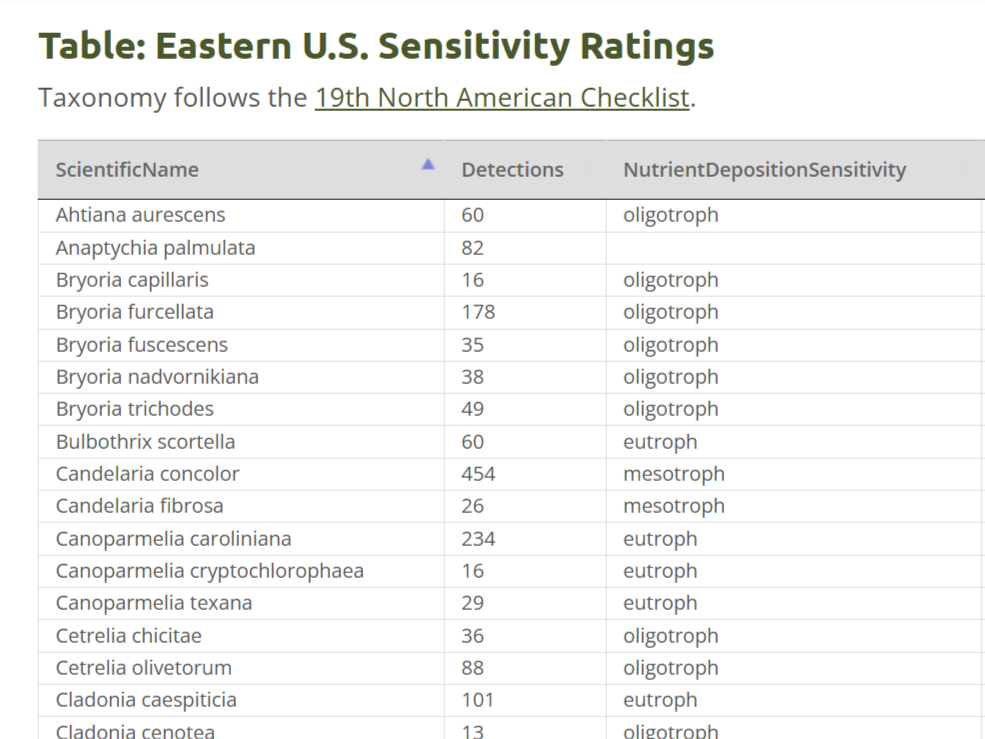
Task: Open the 19th North American Checklist link
Action: pos(502,98)
